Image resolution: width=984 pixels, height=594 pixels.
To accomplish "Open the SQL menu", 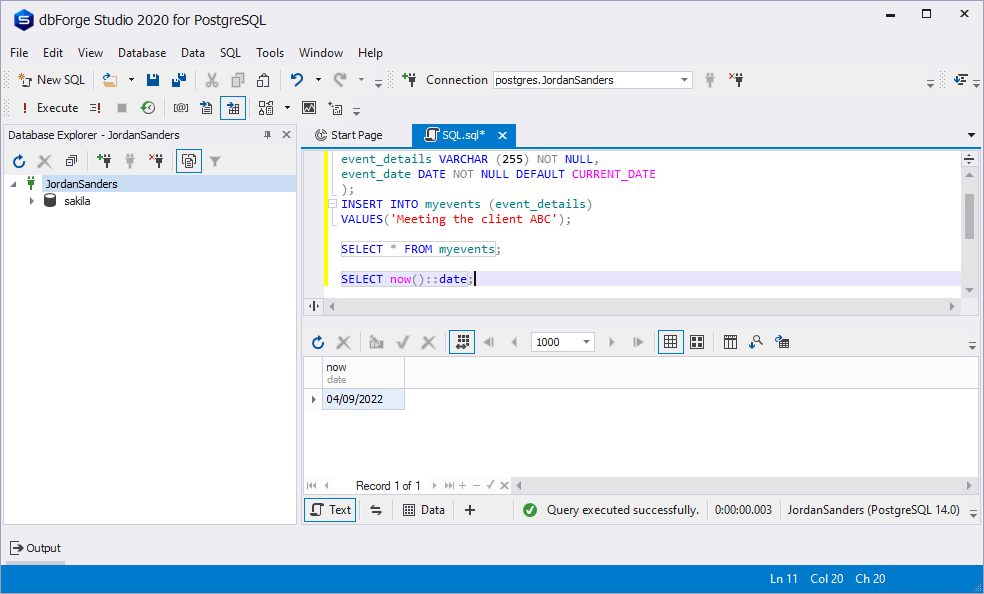I will (230, 52).
